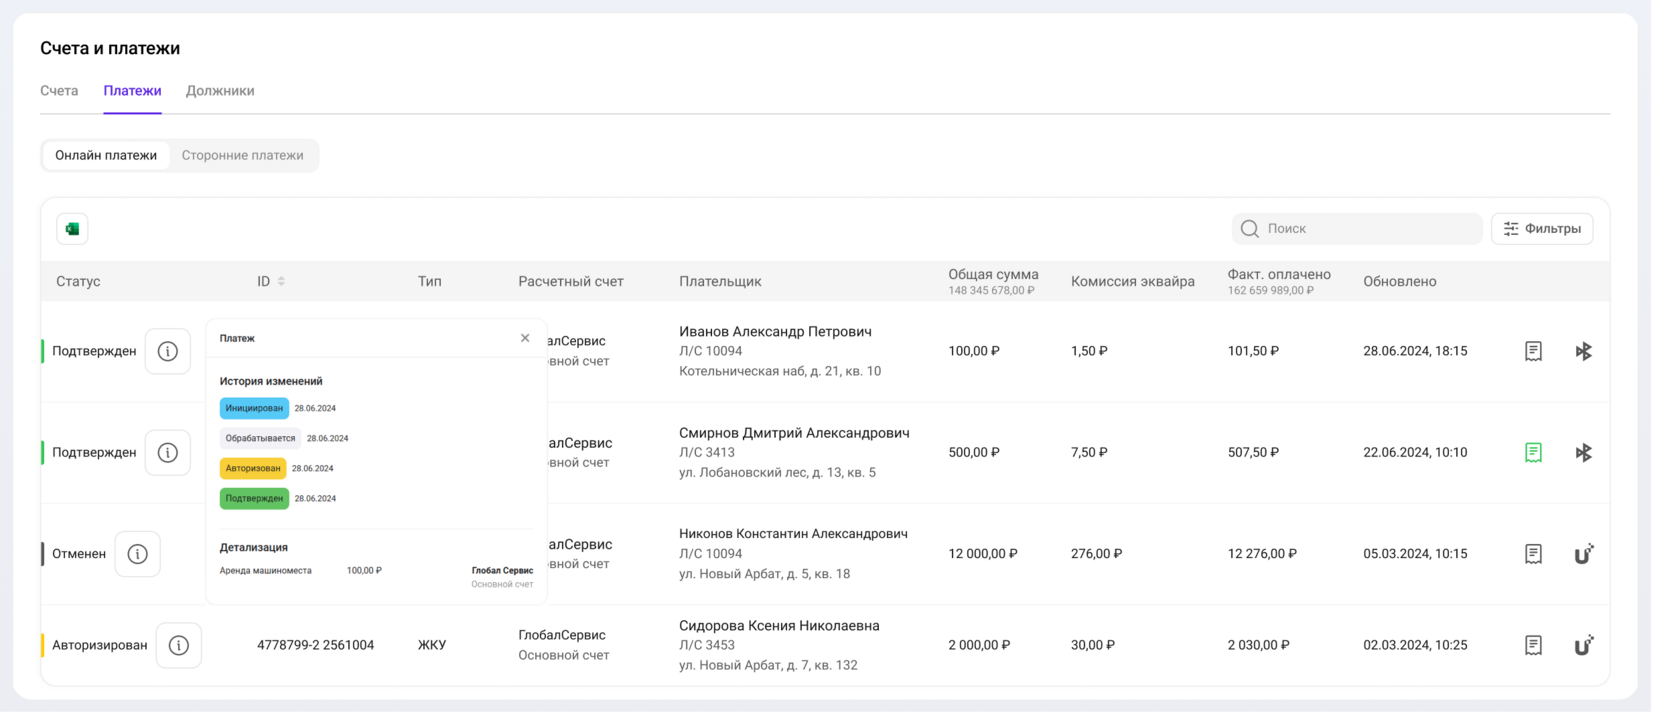Click info icon for Иванов's confirmed payment
Viewport: 1680px width, 712px height.
(x=168, y=352)
